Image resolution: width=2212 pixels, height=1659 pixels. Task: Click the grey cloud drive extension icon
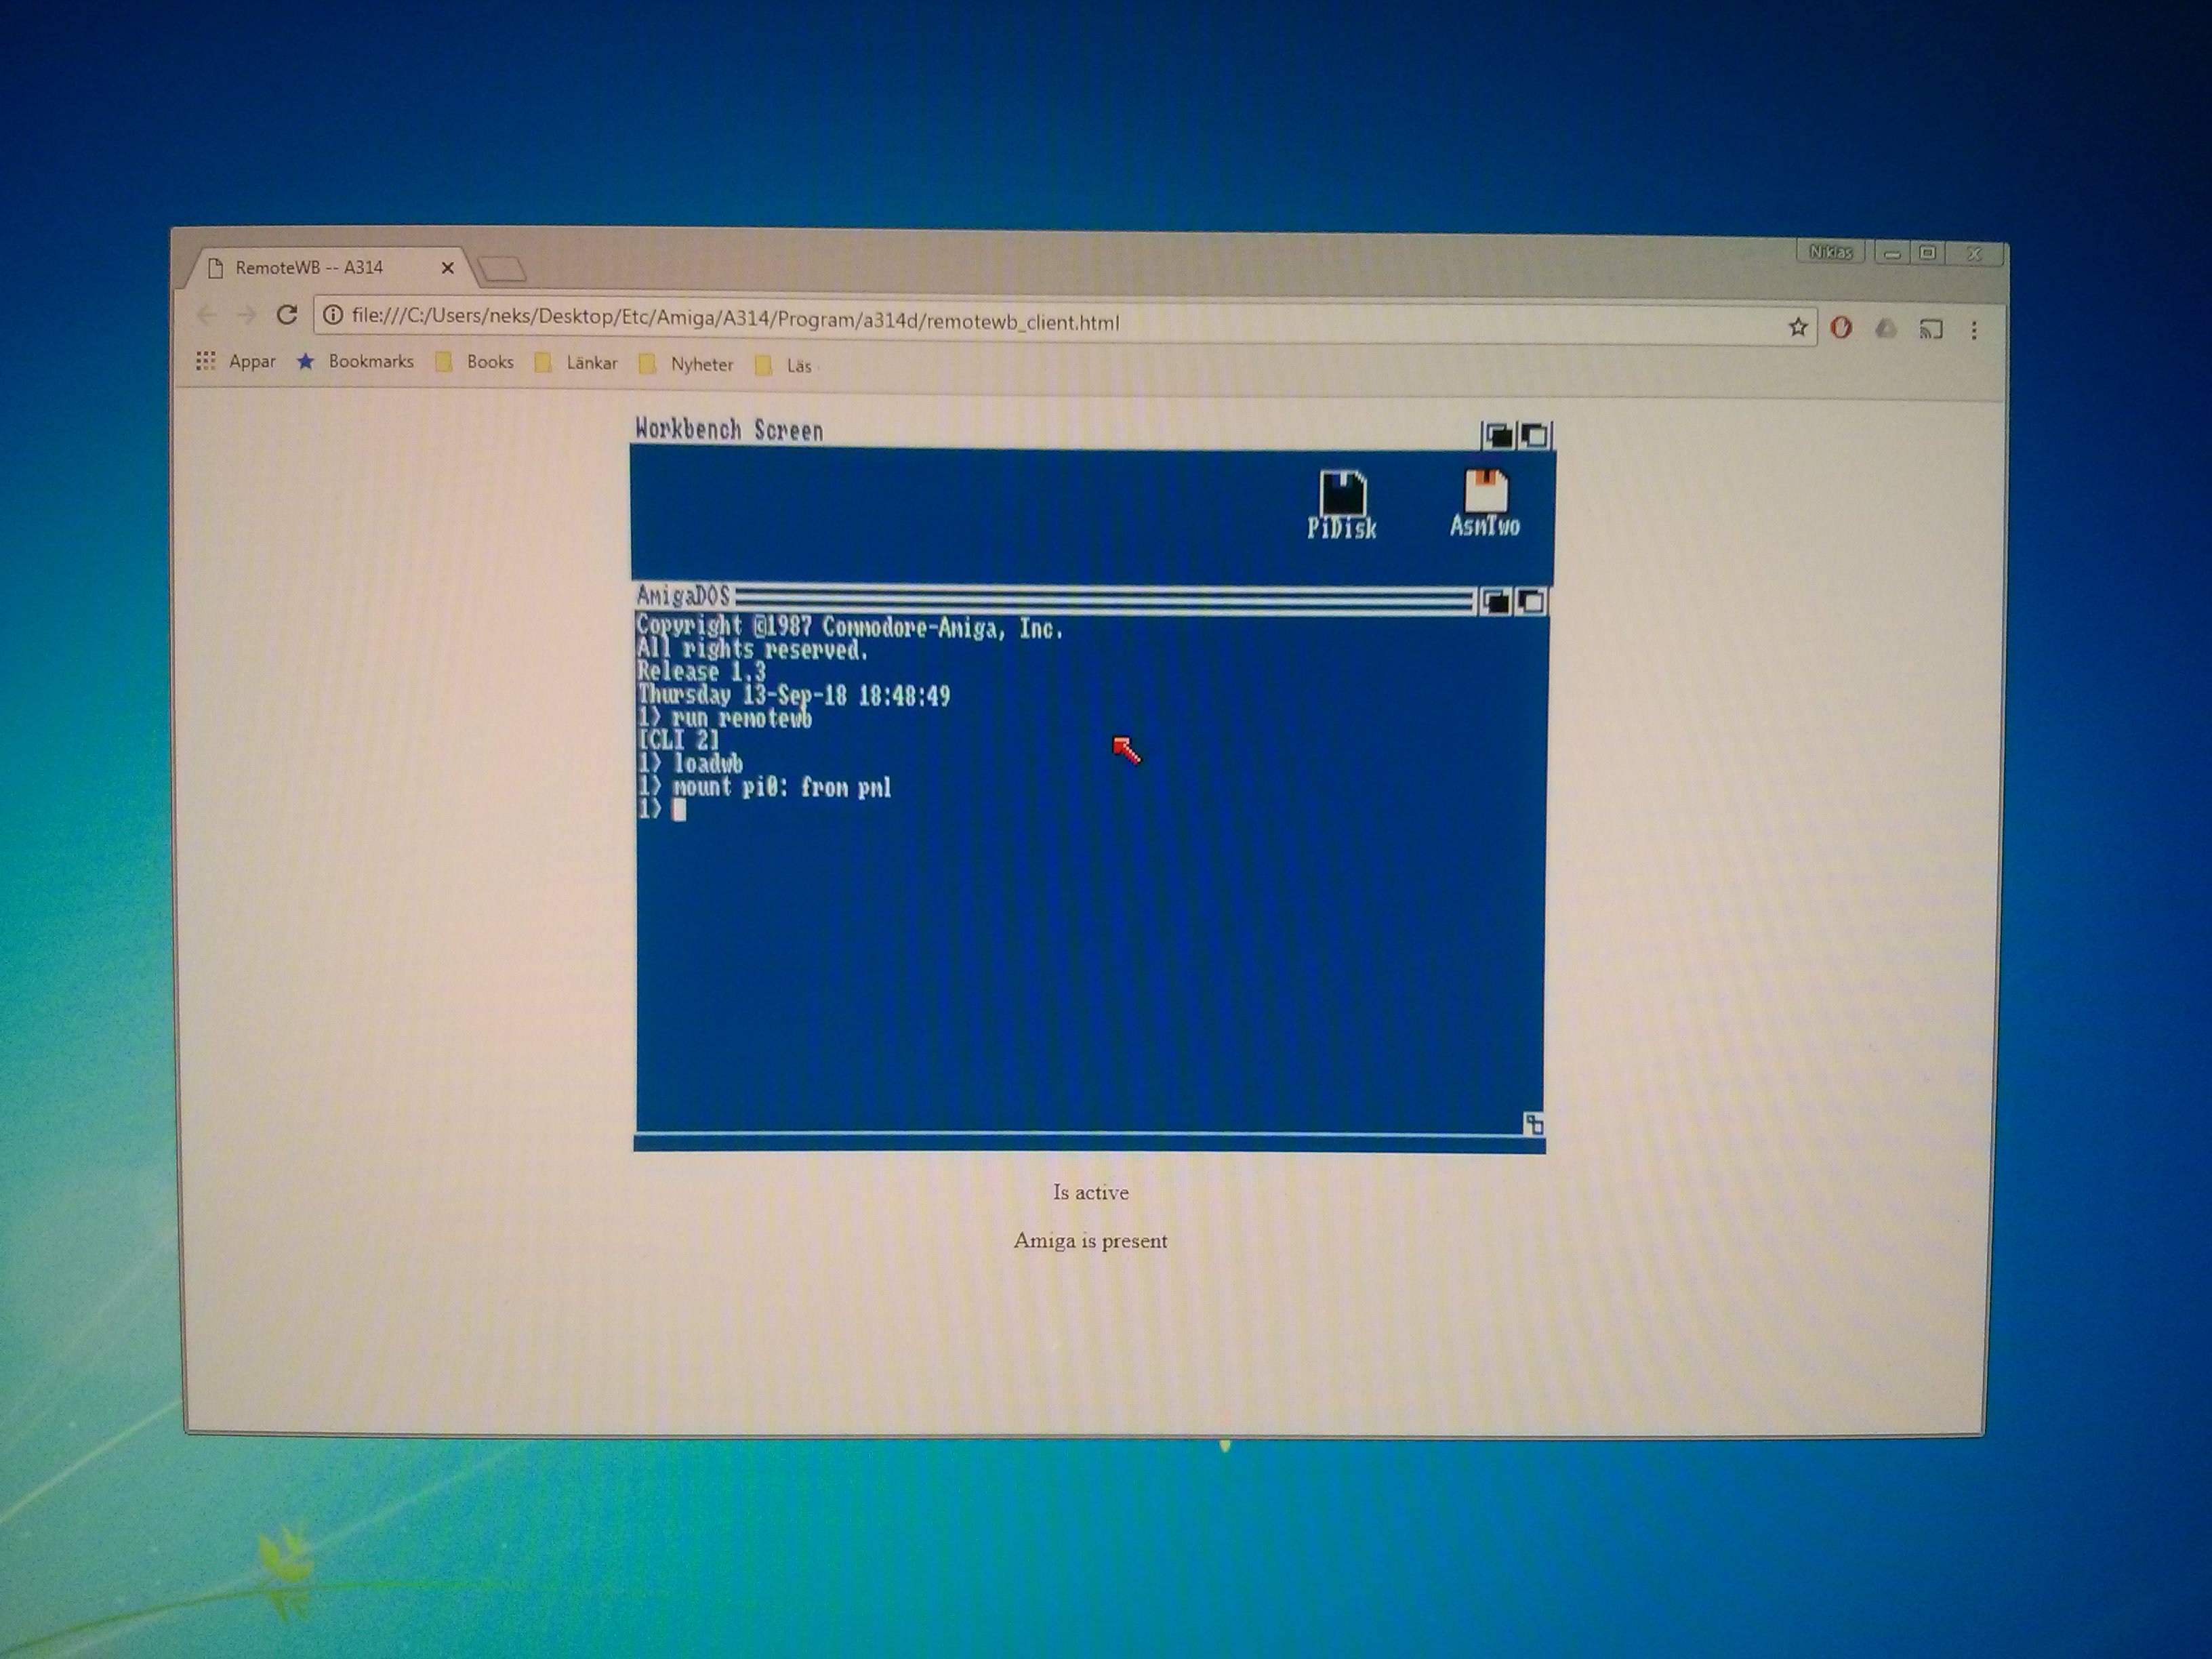click(1885, 328)
